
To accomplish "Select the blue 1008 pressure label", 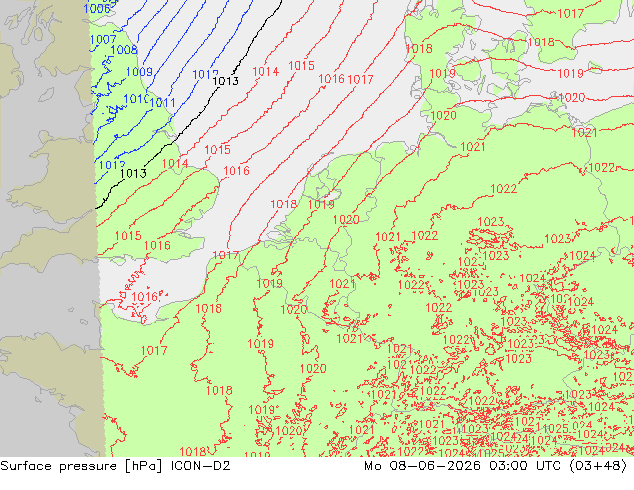I will (124, 50).
